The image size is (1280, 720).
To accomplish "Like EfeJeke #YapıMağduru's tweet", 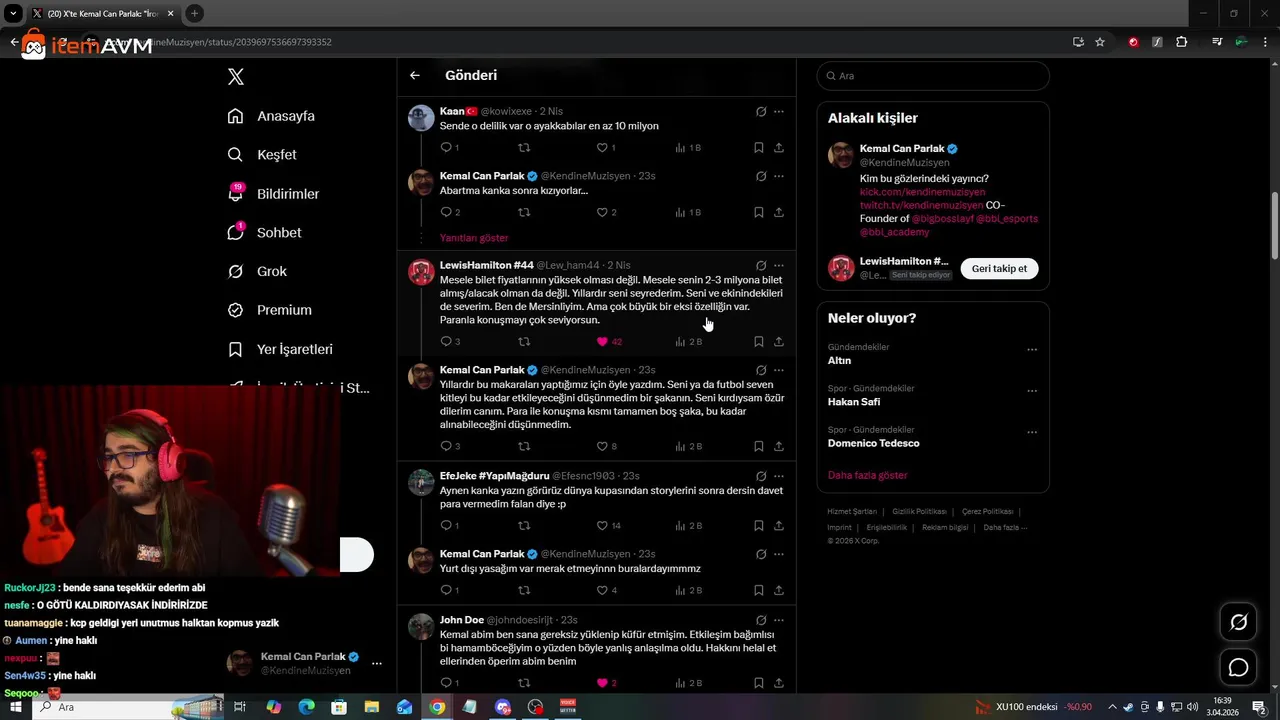I will (602, 525).
